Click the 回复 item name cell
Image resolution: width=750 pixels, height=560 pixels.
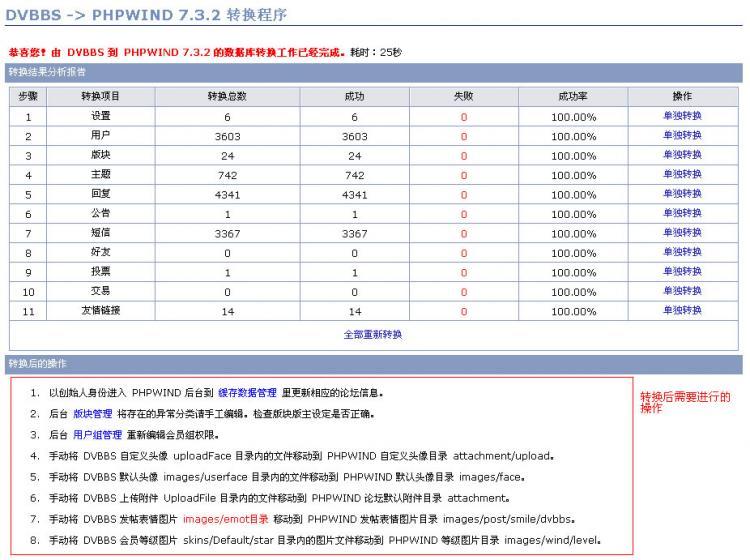point(100,194)
